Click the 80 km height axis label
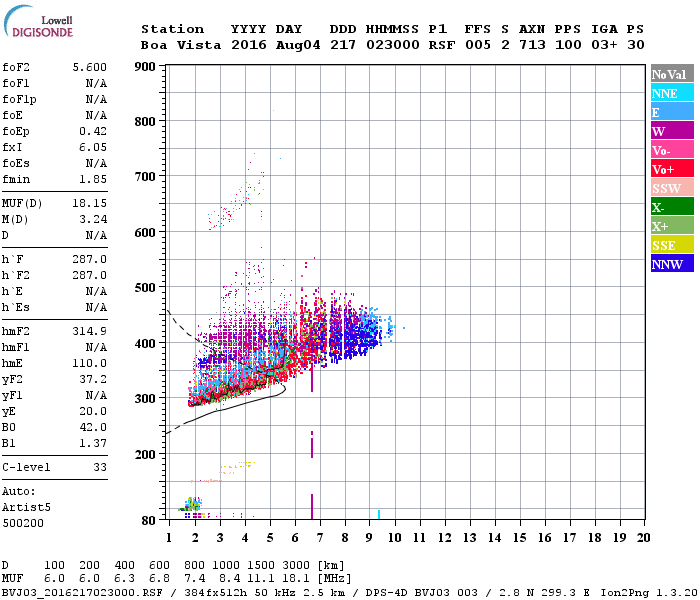 point(148,521)
